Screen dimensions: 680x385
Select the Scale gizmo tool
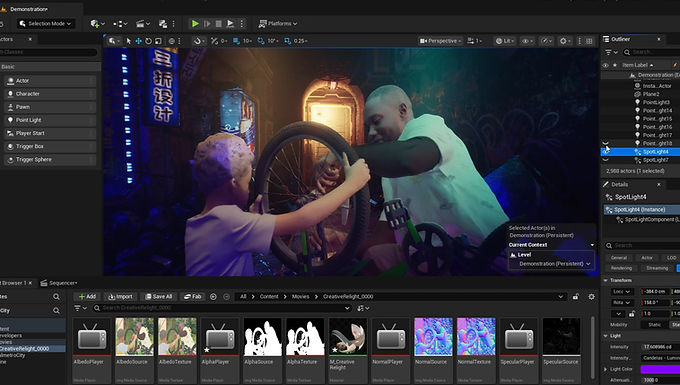point(158,41)
